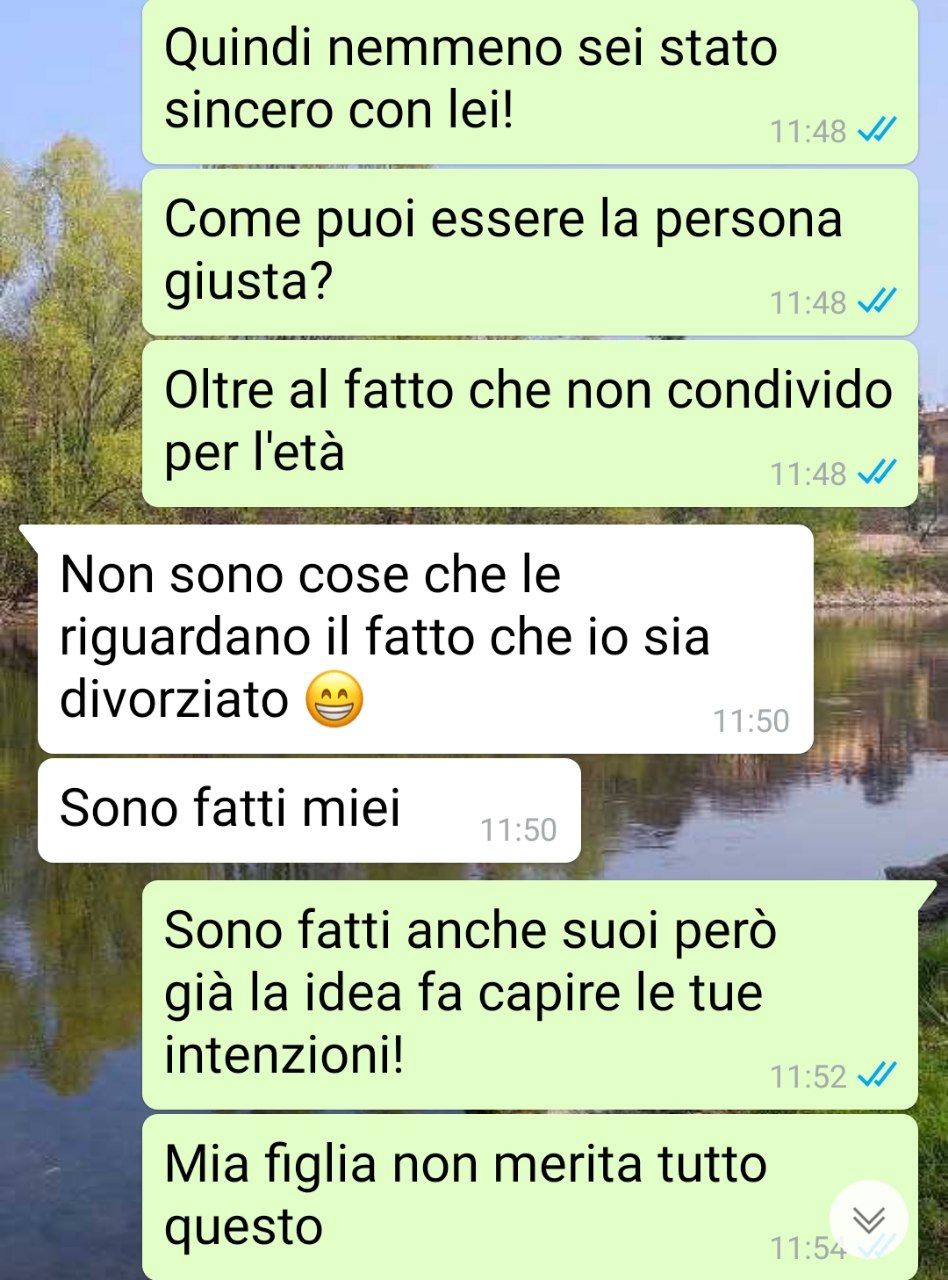Select 'Mia figlia non merita tutto questo' message
Image resolution: width=948 pixels, height=1280 pixels.
coord(530,1197)
